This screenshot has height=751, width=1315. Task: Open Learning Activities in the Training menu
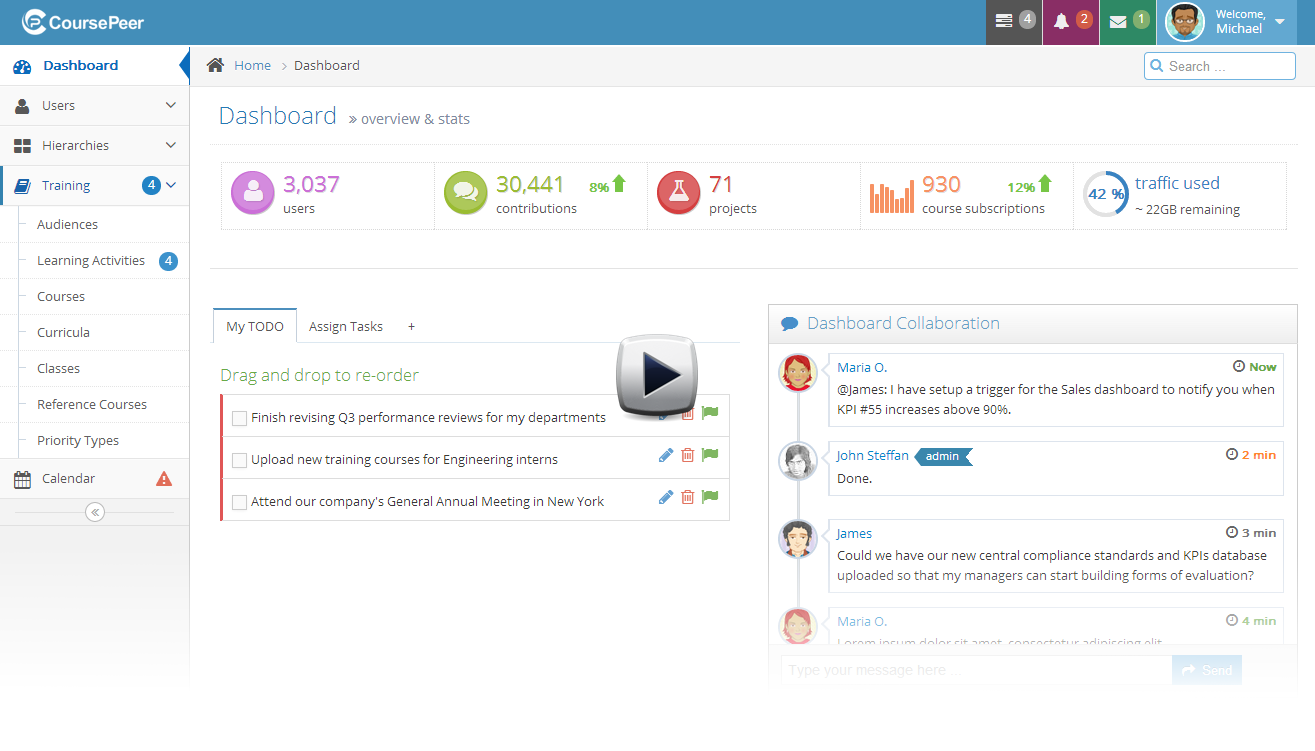91,260
